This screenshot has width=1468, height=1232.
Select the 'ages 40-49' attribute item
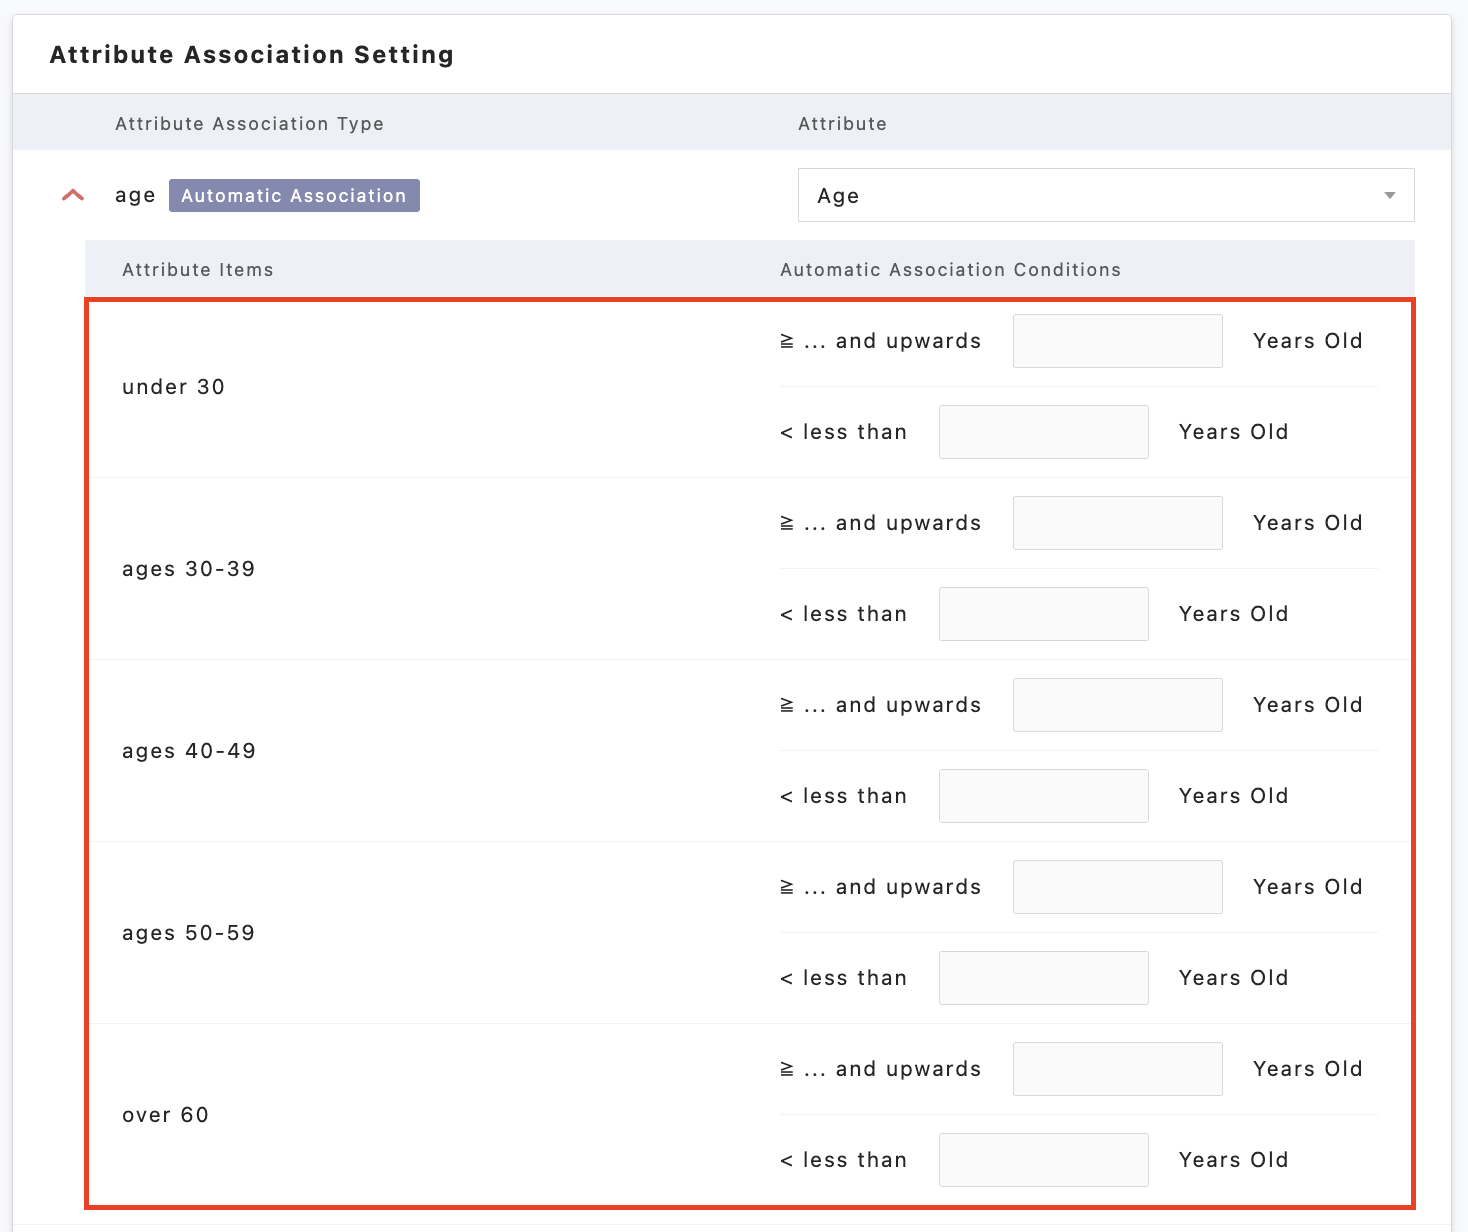click(188, 751)
